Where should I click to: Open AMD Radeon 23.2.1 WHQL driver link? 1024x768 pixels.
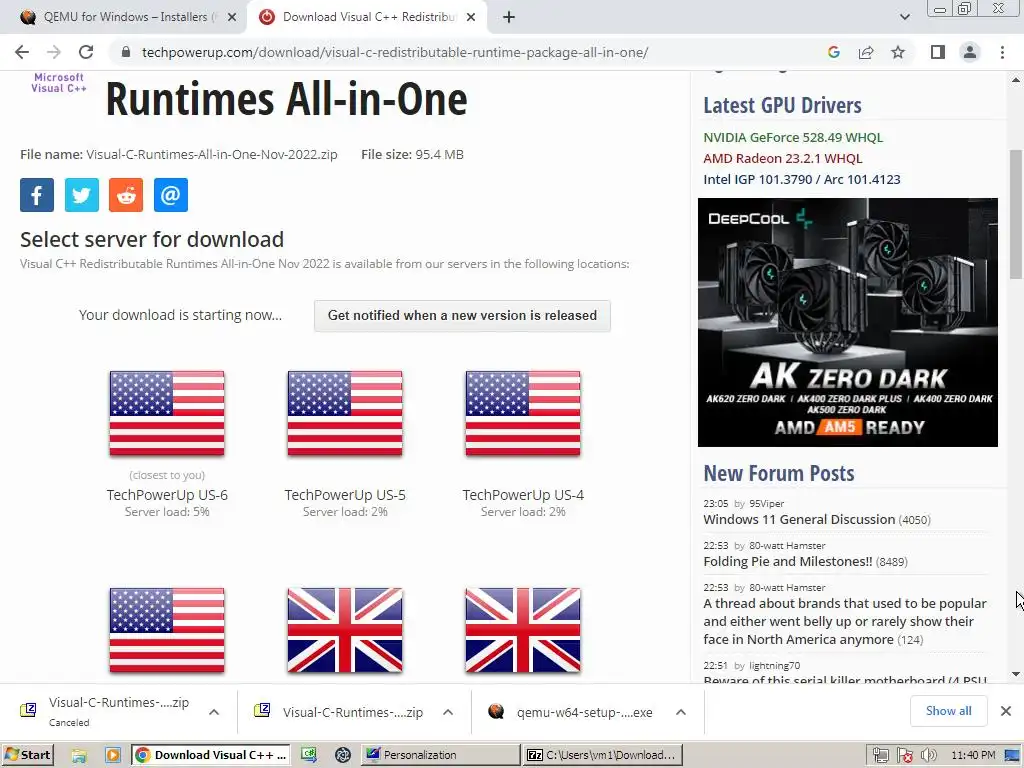tap(782, 158)
